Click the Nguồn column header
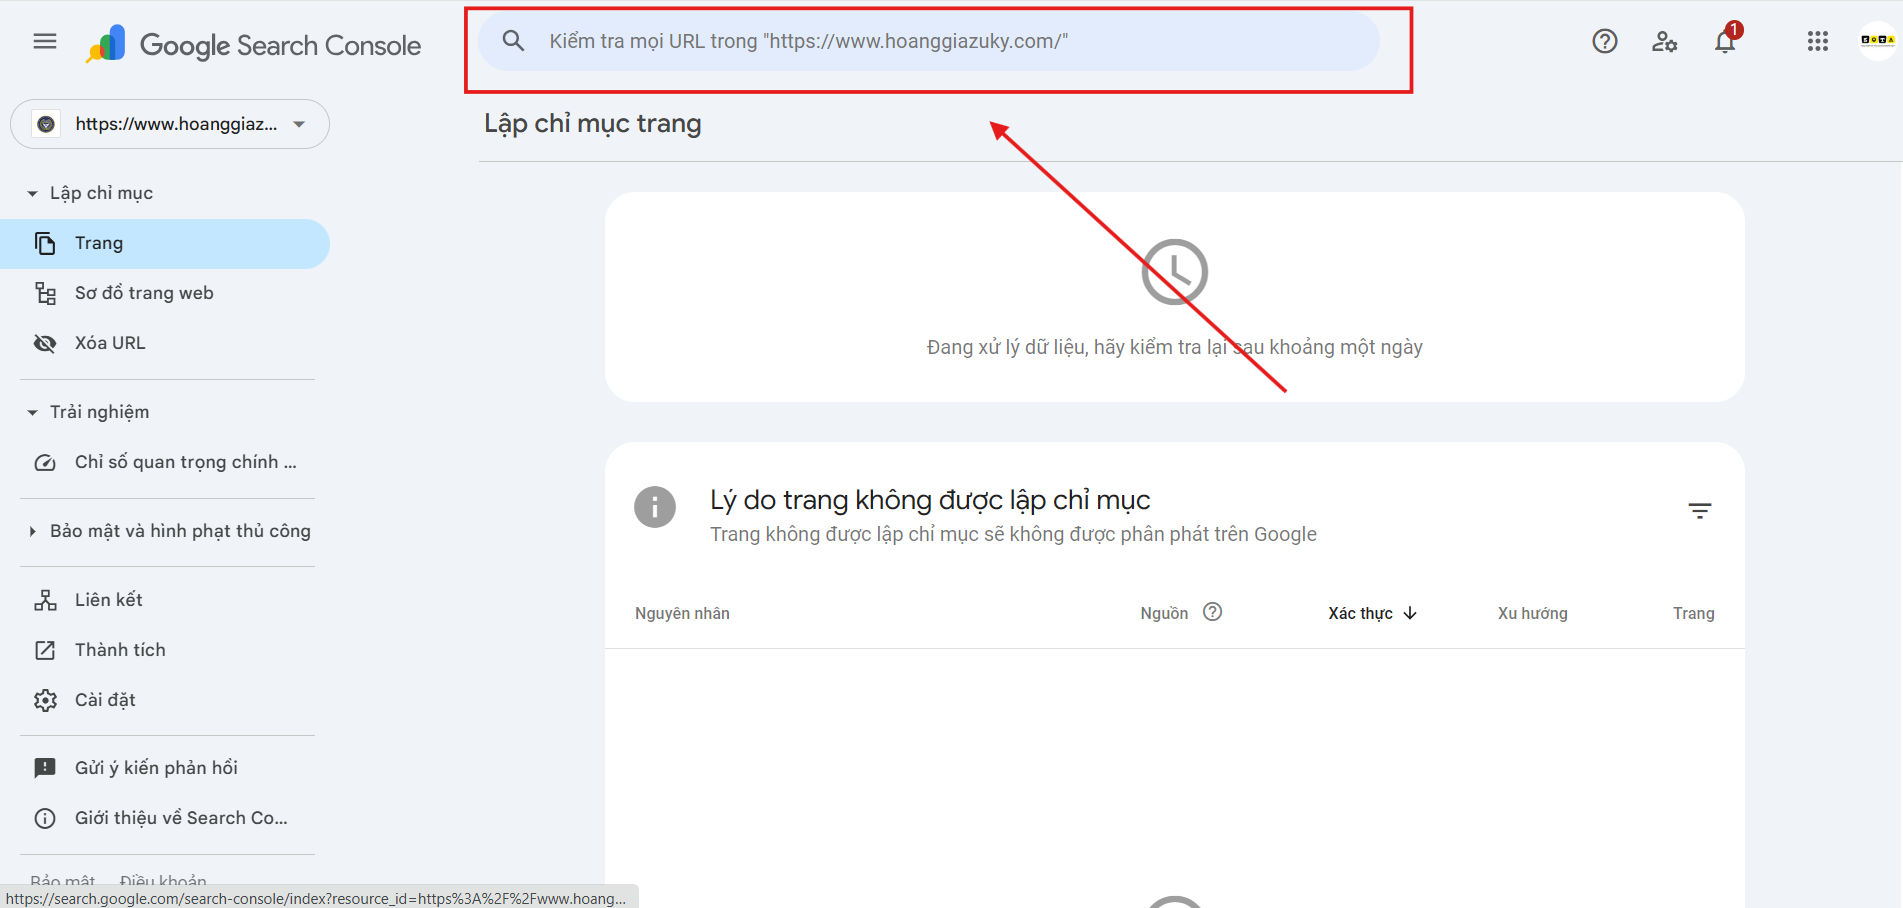Screen dimensions: 1903x908 (1164, 613)
